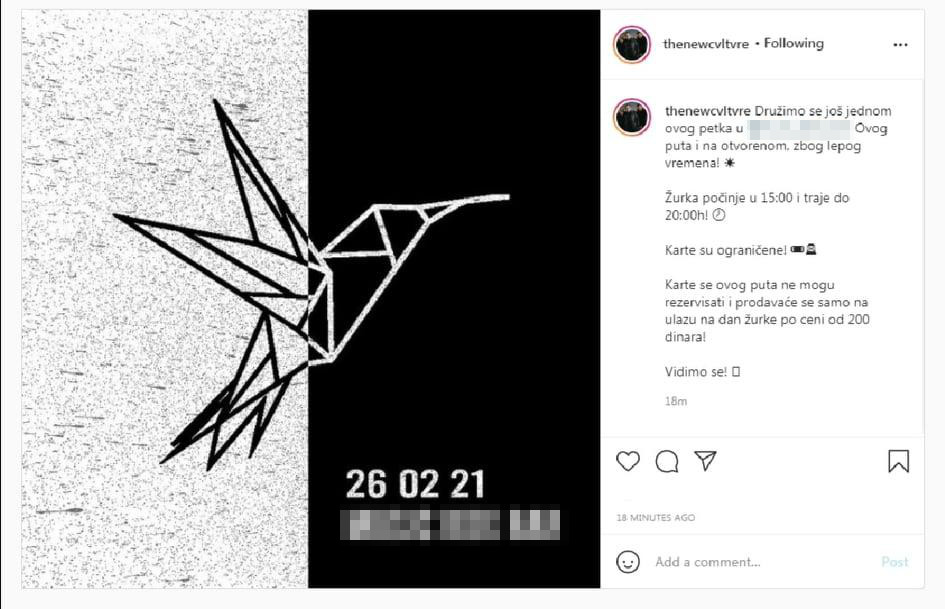Click the header profile avatar
The height and width of the screenshot is (609, 945).
[x=632, y=45]
